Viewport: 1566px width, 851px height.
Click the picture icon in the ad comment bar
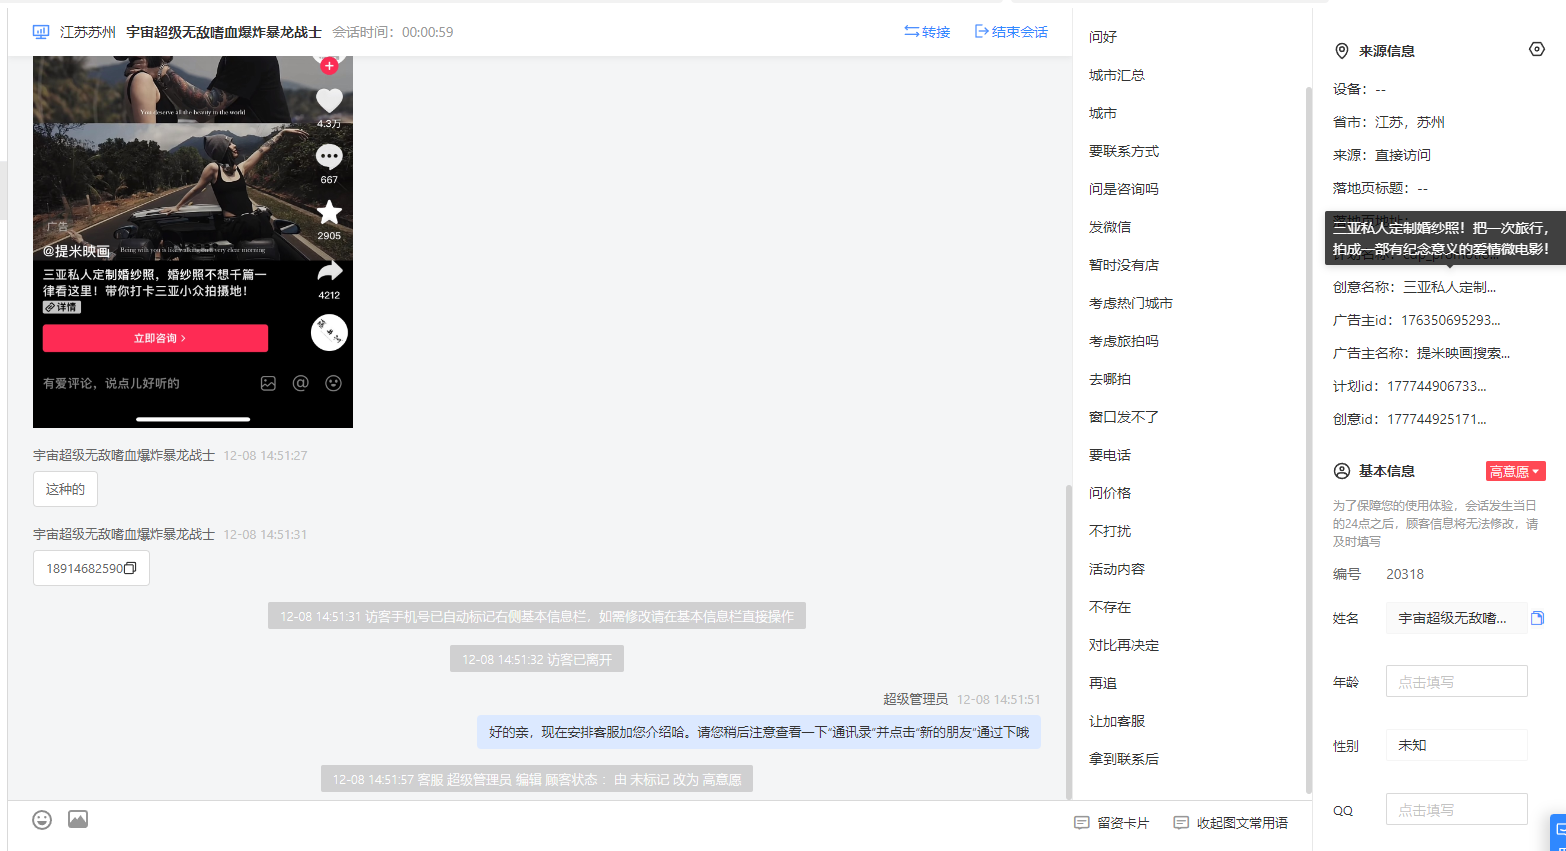(268, 383)
